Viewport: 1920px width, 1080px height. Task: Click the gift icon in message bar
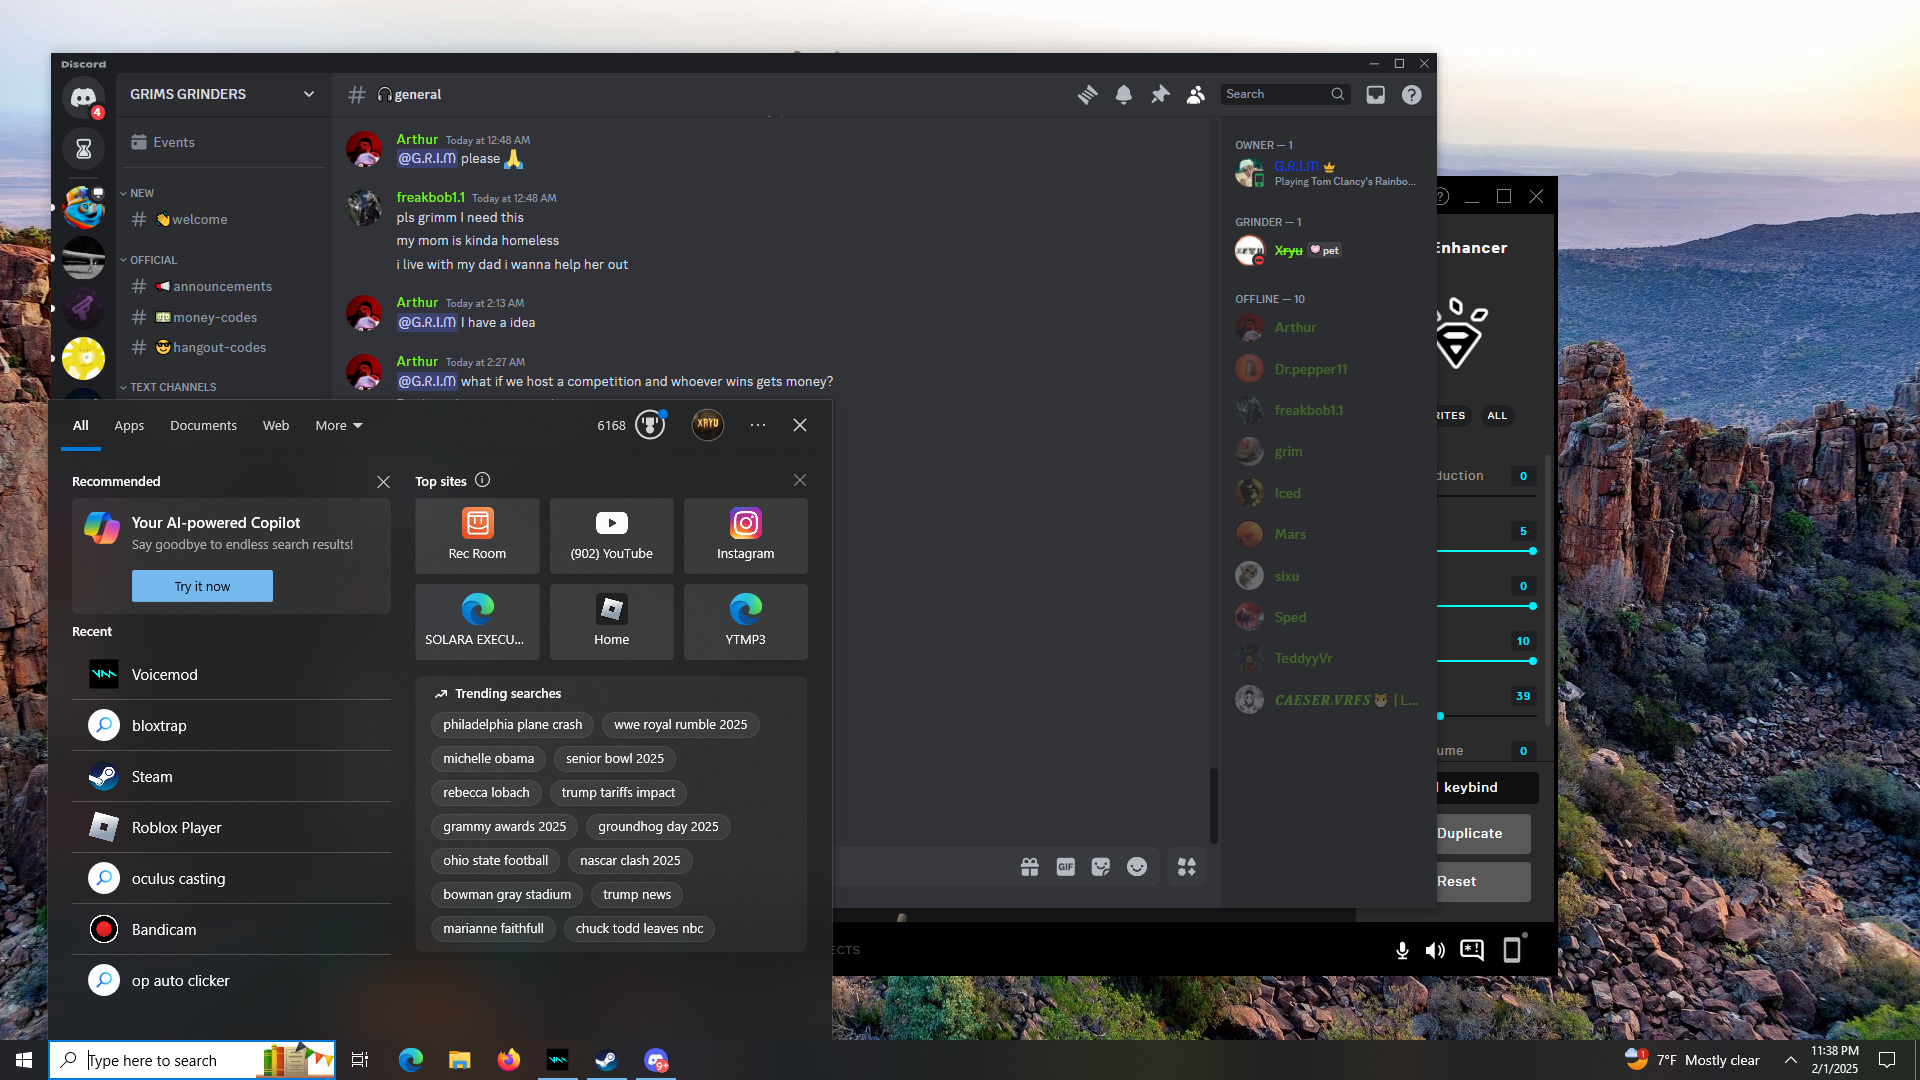(1029, 867)
